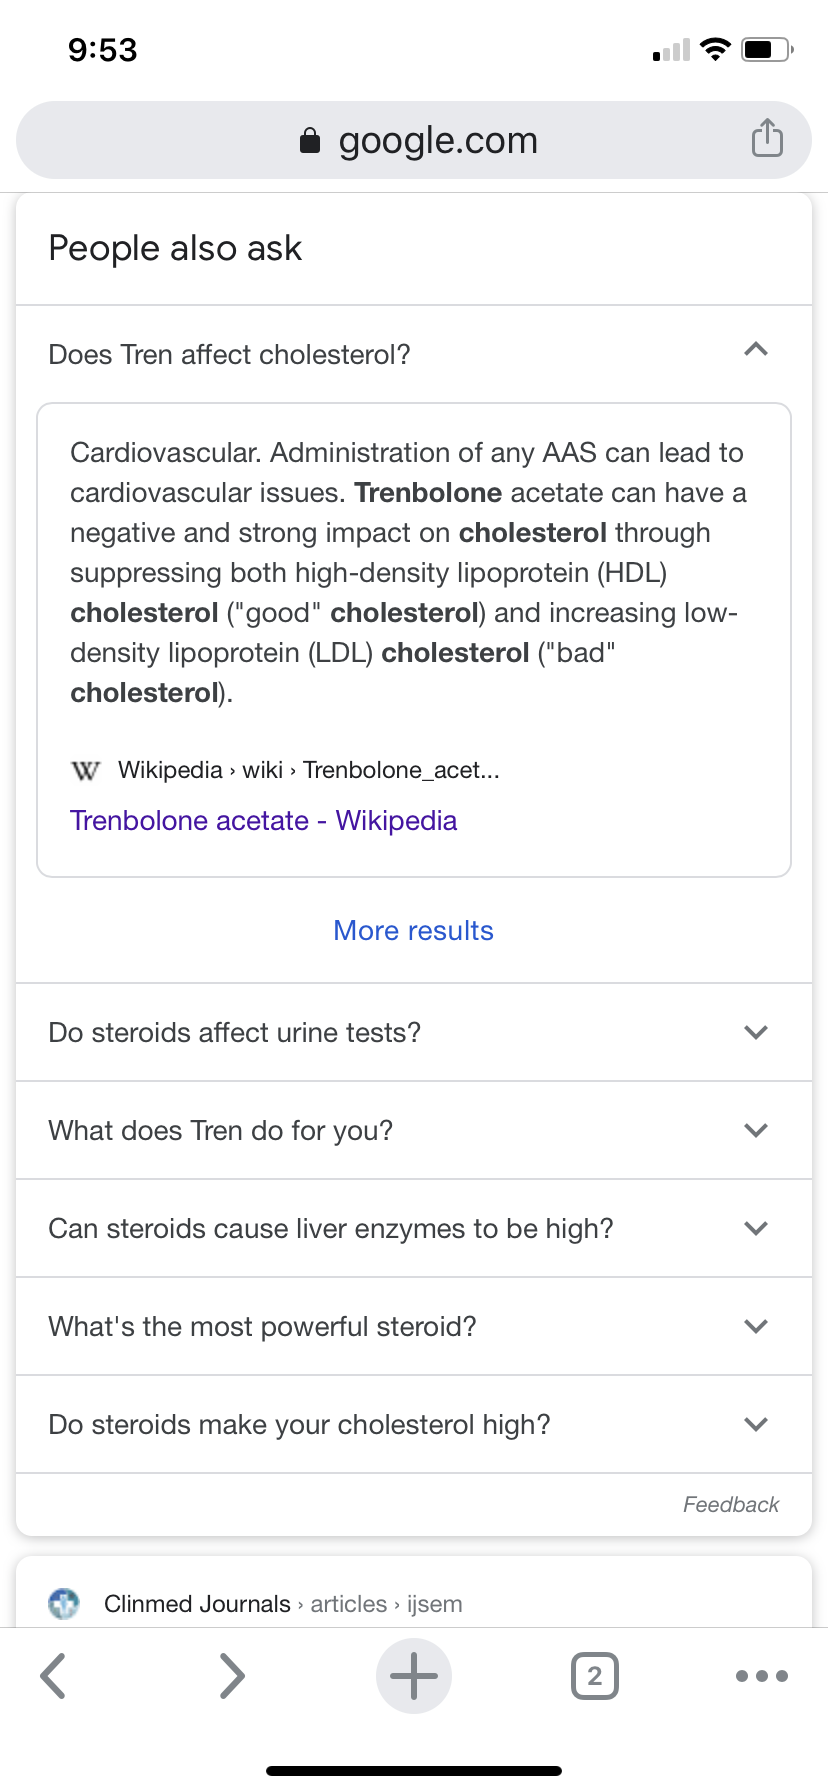Expand steroids make cholesterol high question
Screen dimensions: 828x1792
pyautogui.click(x=756, y=1424)
